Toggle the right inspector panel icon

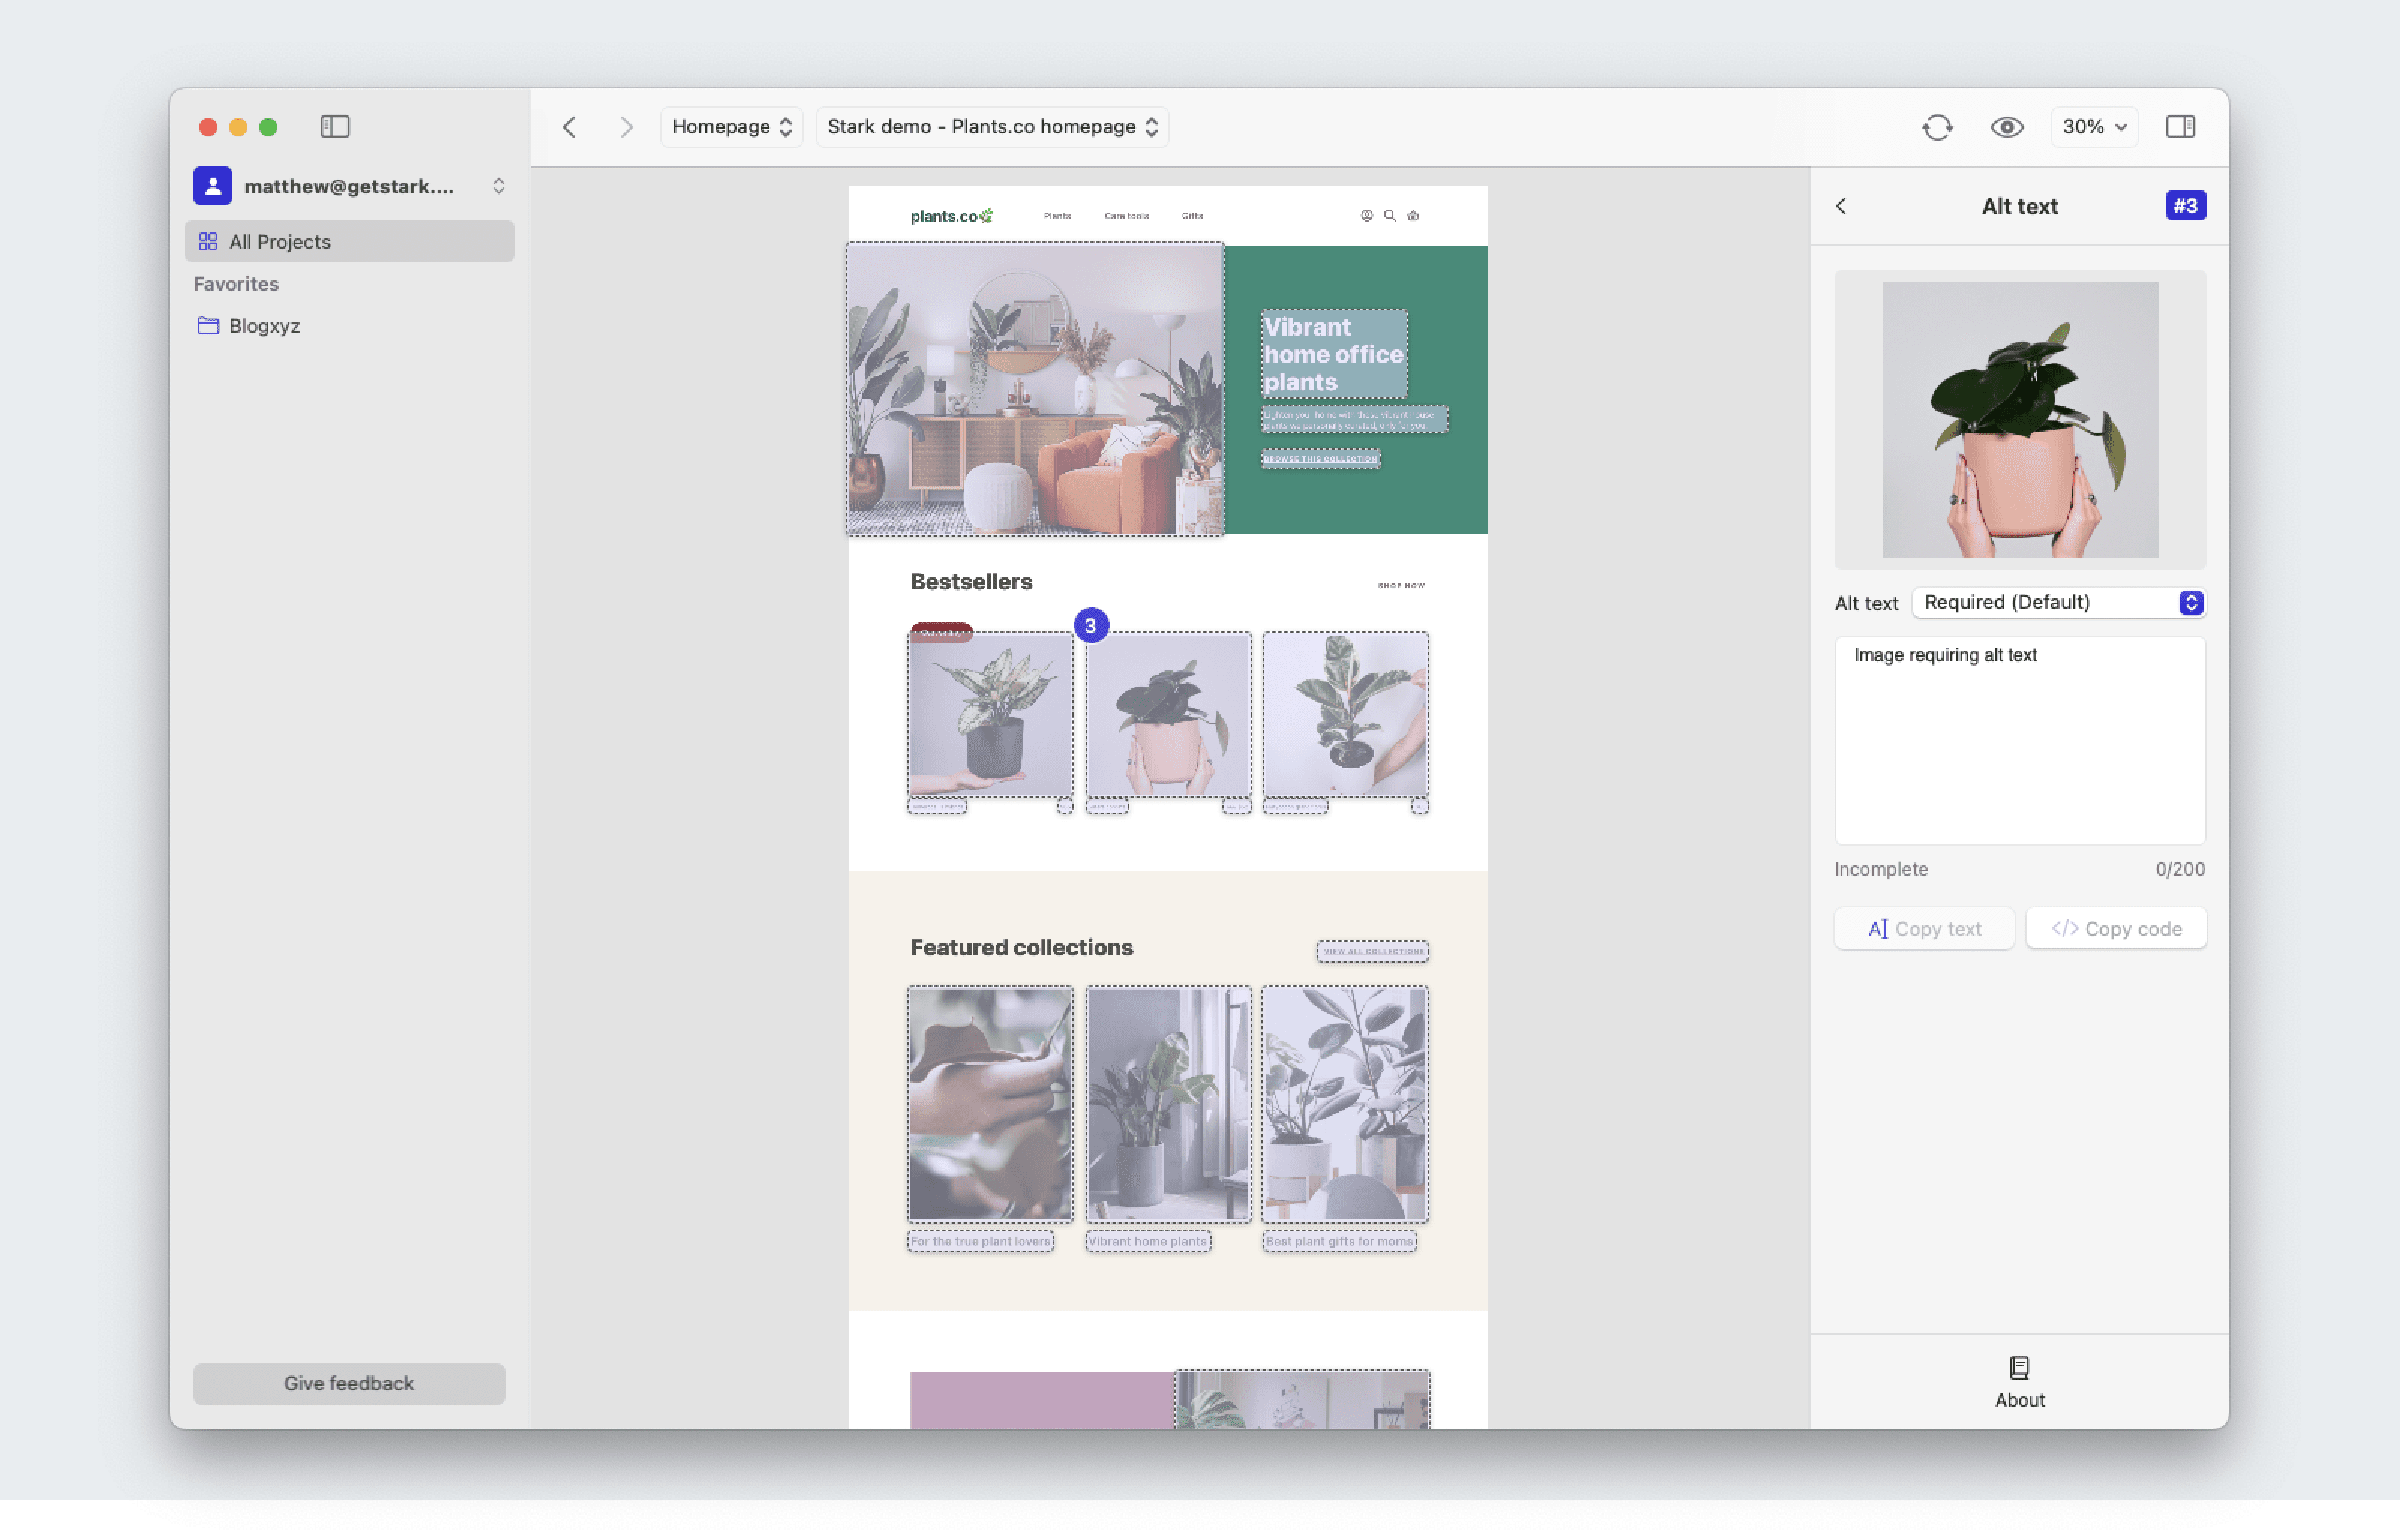pos(2180,127)
